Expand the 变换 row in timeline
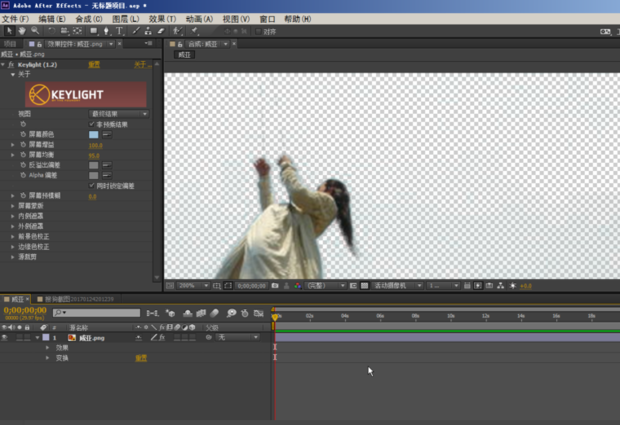The image size is (620, 425). click(x=47, y=358)
